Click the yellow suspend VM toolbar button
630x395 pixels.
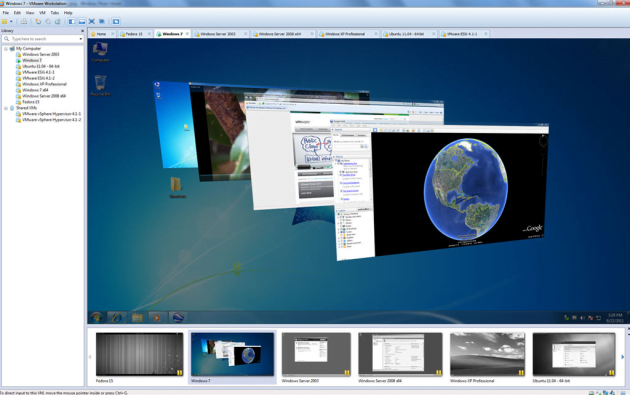pos(4,21)
